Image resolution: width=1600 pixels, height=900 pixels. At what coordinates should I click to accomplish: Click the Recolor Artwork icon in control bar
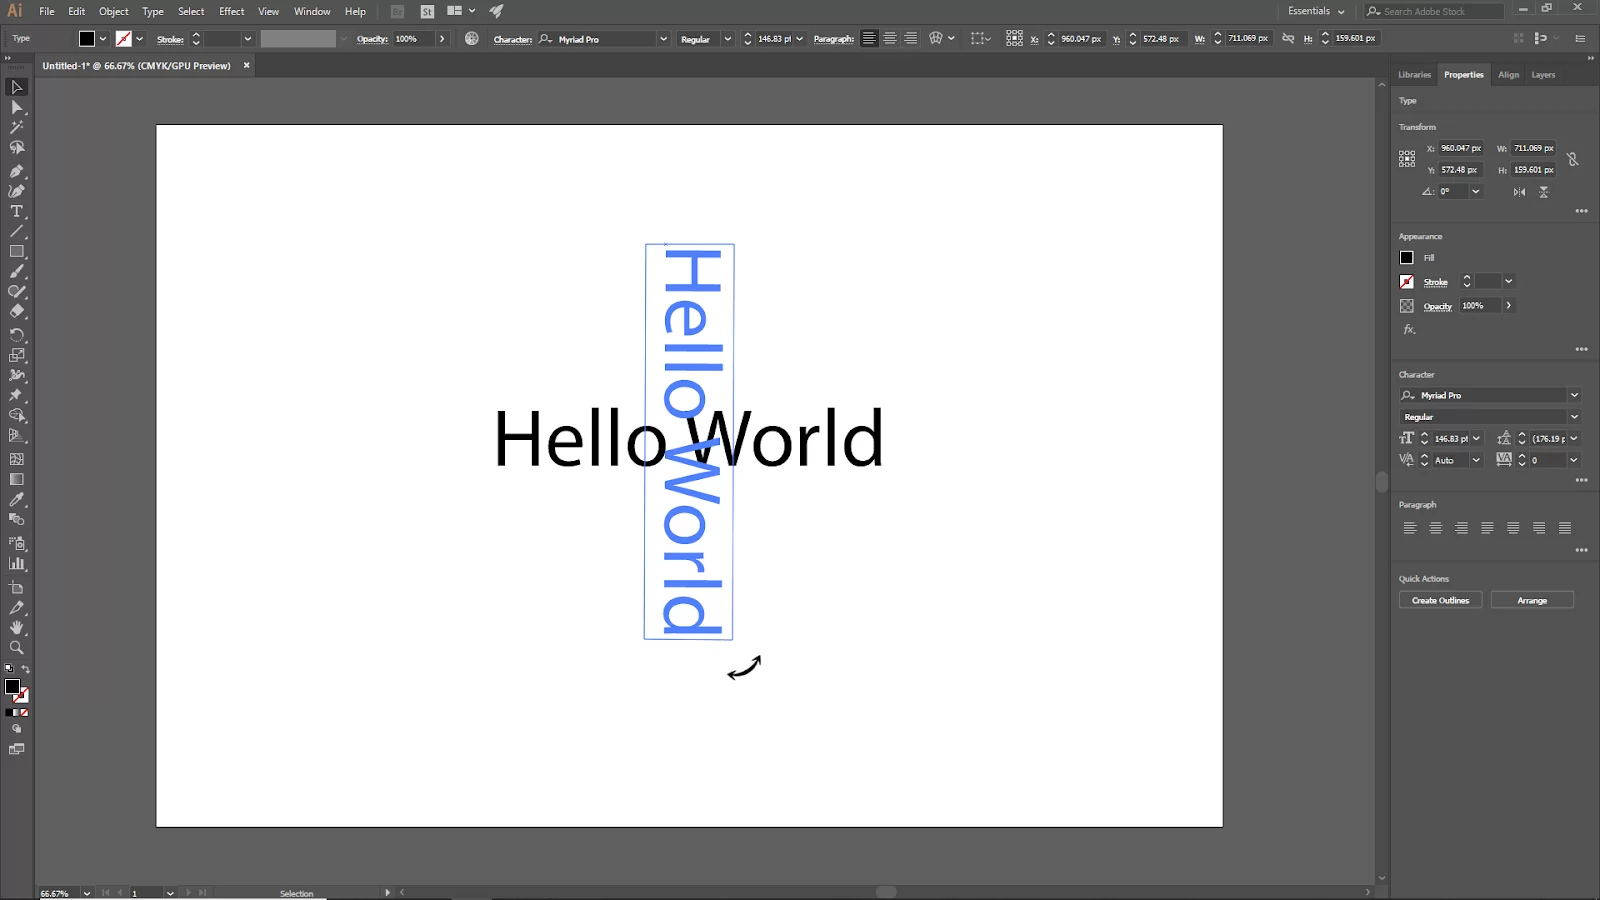tap(472, 38)
